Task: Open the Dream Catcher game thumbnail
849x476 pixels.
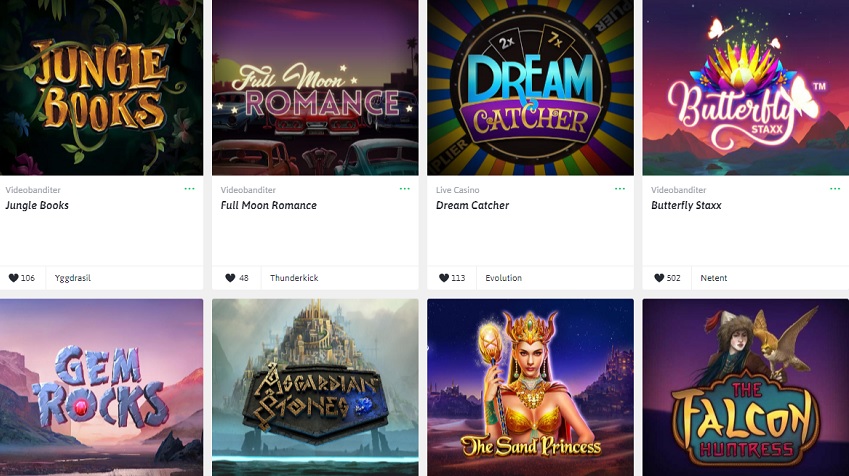Action: 530,87
